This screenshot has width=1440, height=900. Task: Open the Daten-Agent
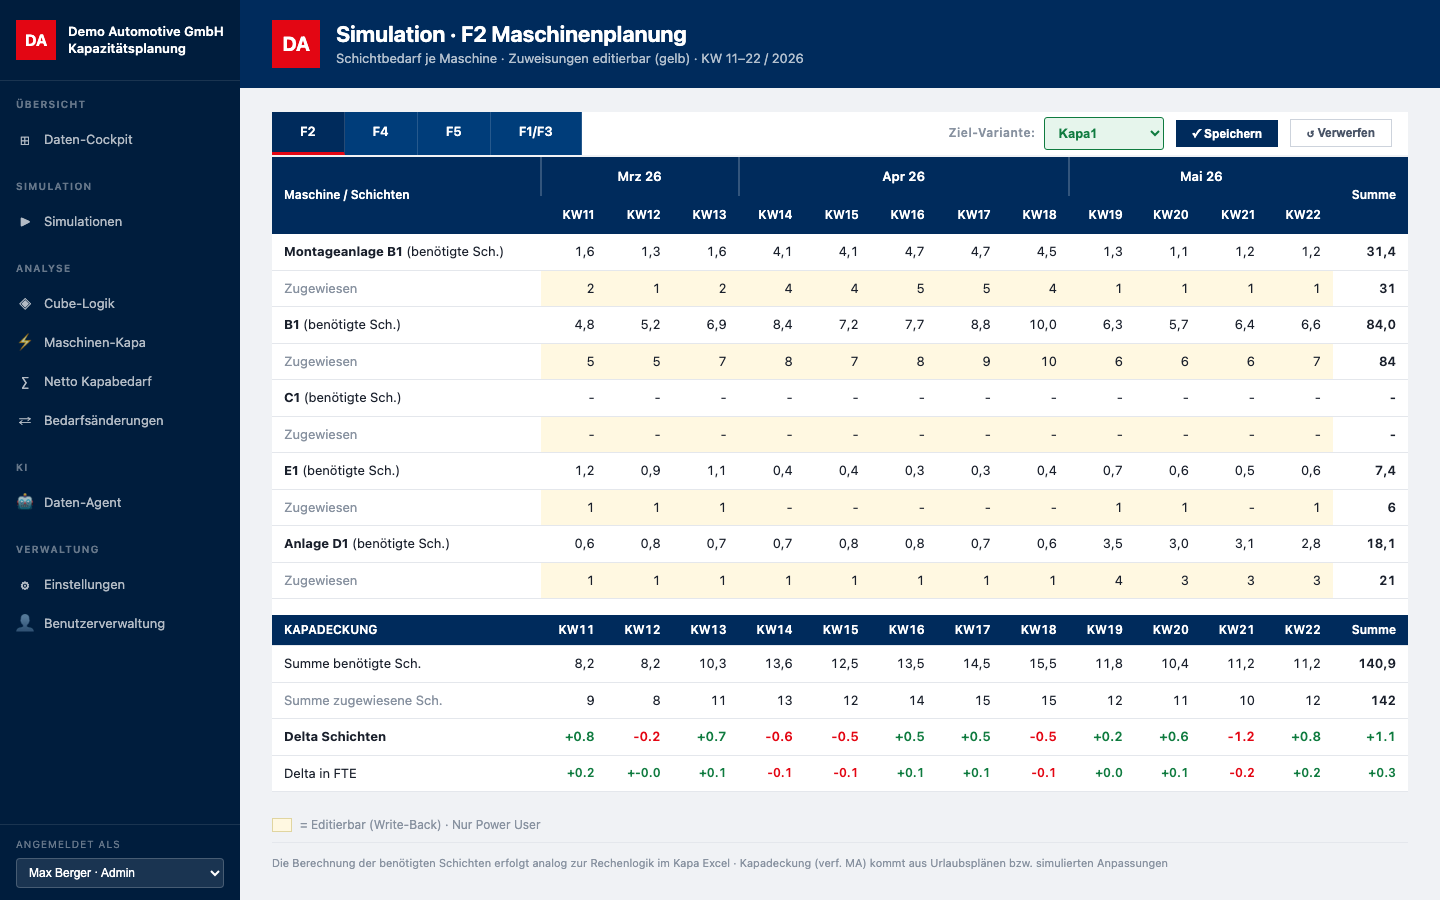[x=120, y=502]
